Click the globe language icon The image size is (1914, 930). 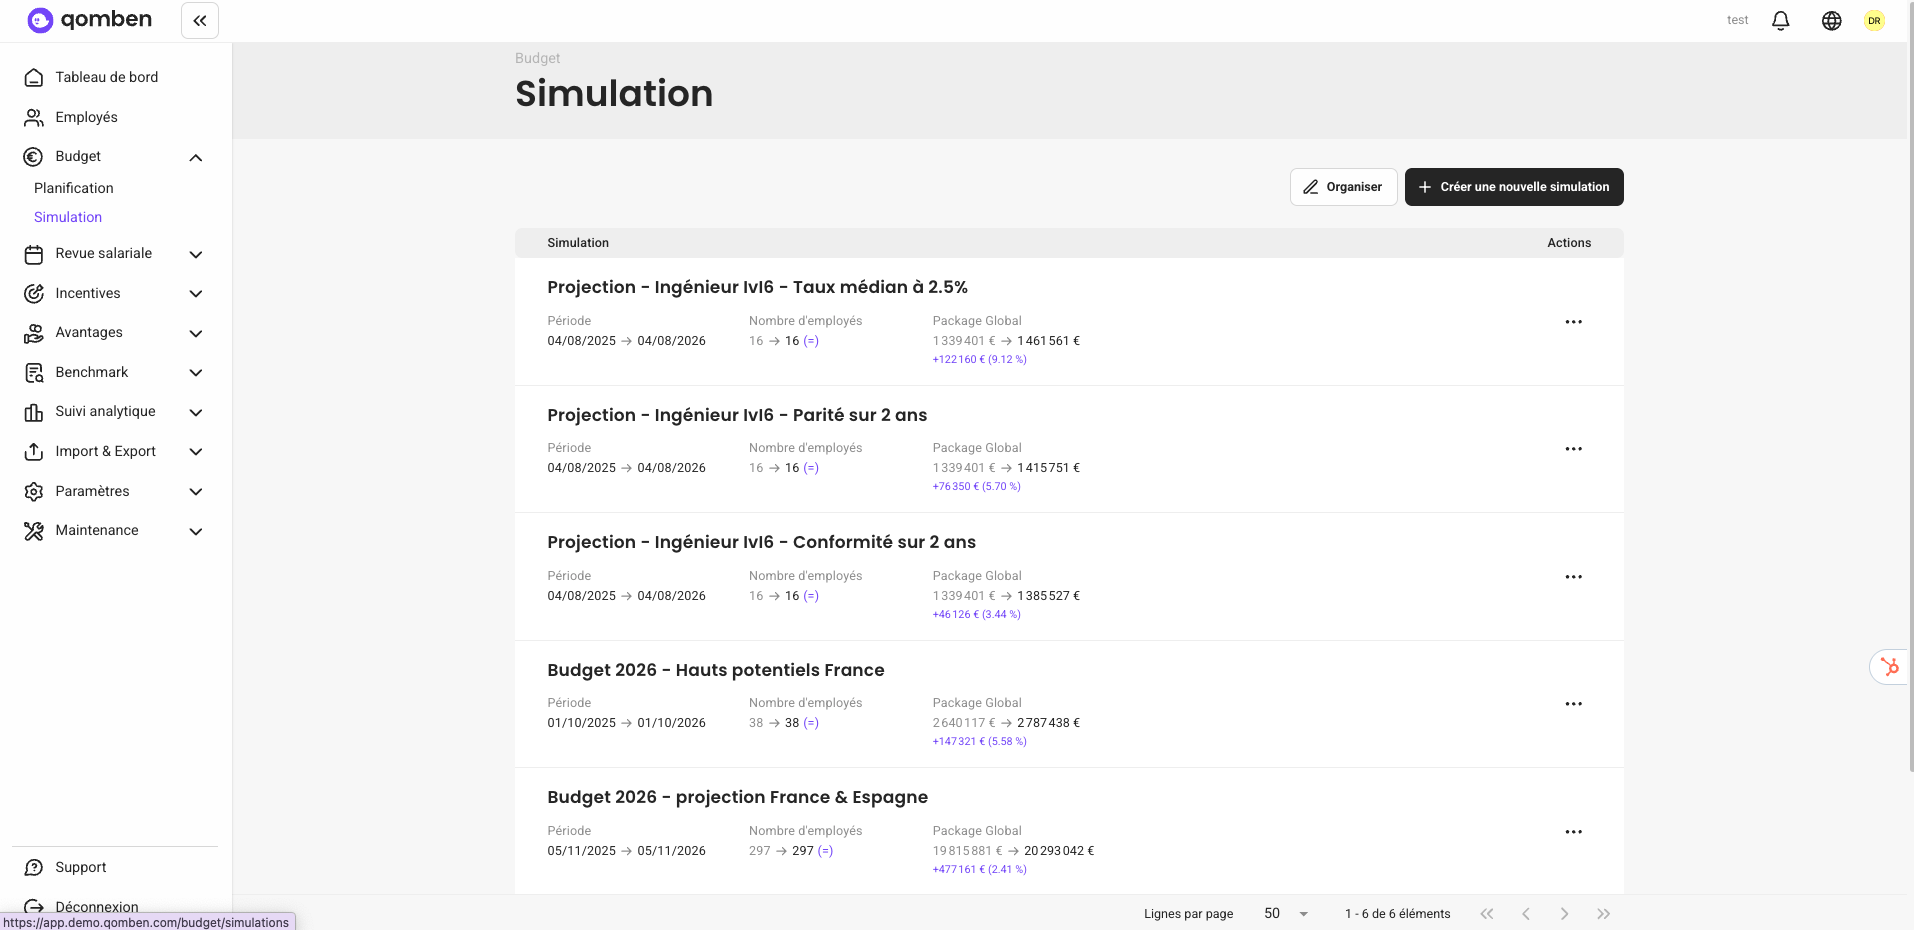coord(1831,21)
